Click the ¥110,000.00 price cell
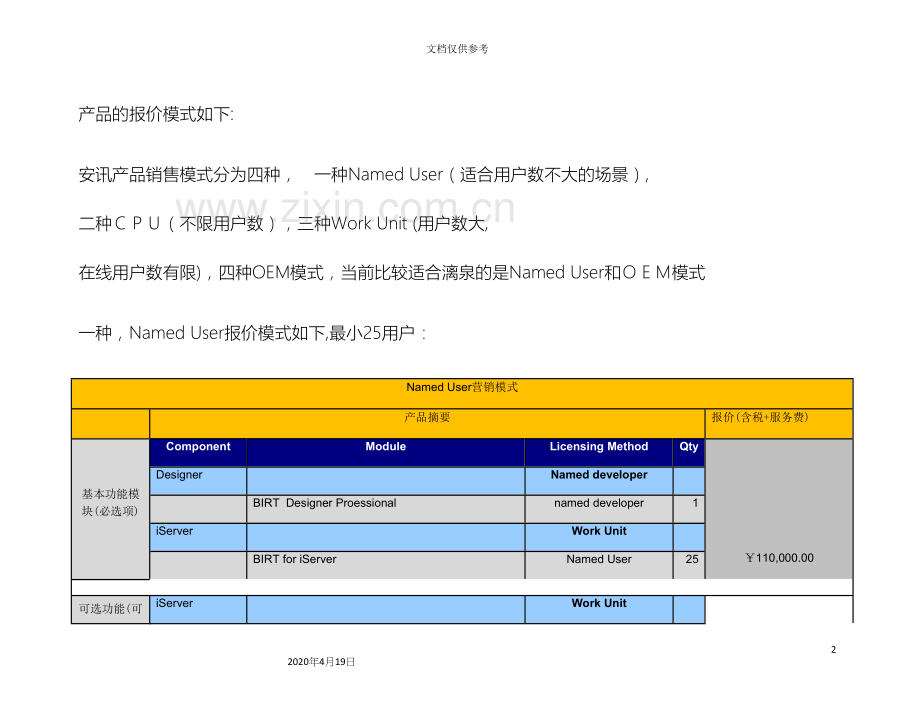 click(780, 558)
